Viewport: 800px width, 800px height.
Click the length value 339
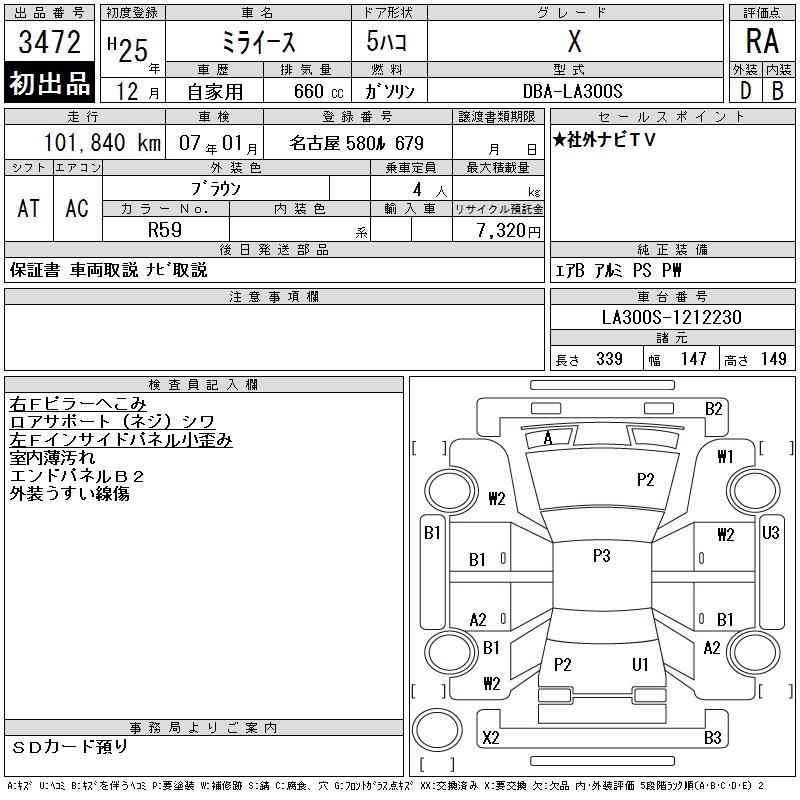tap(609, 359)
